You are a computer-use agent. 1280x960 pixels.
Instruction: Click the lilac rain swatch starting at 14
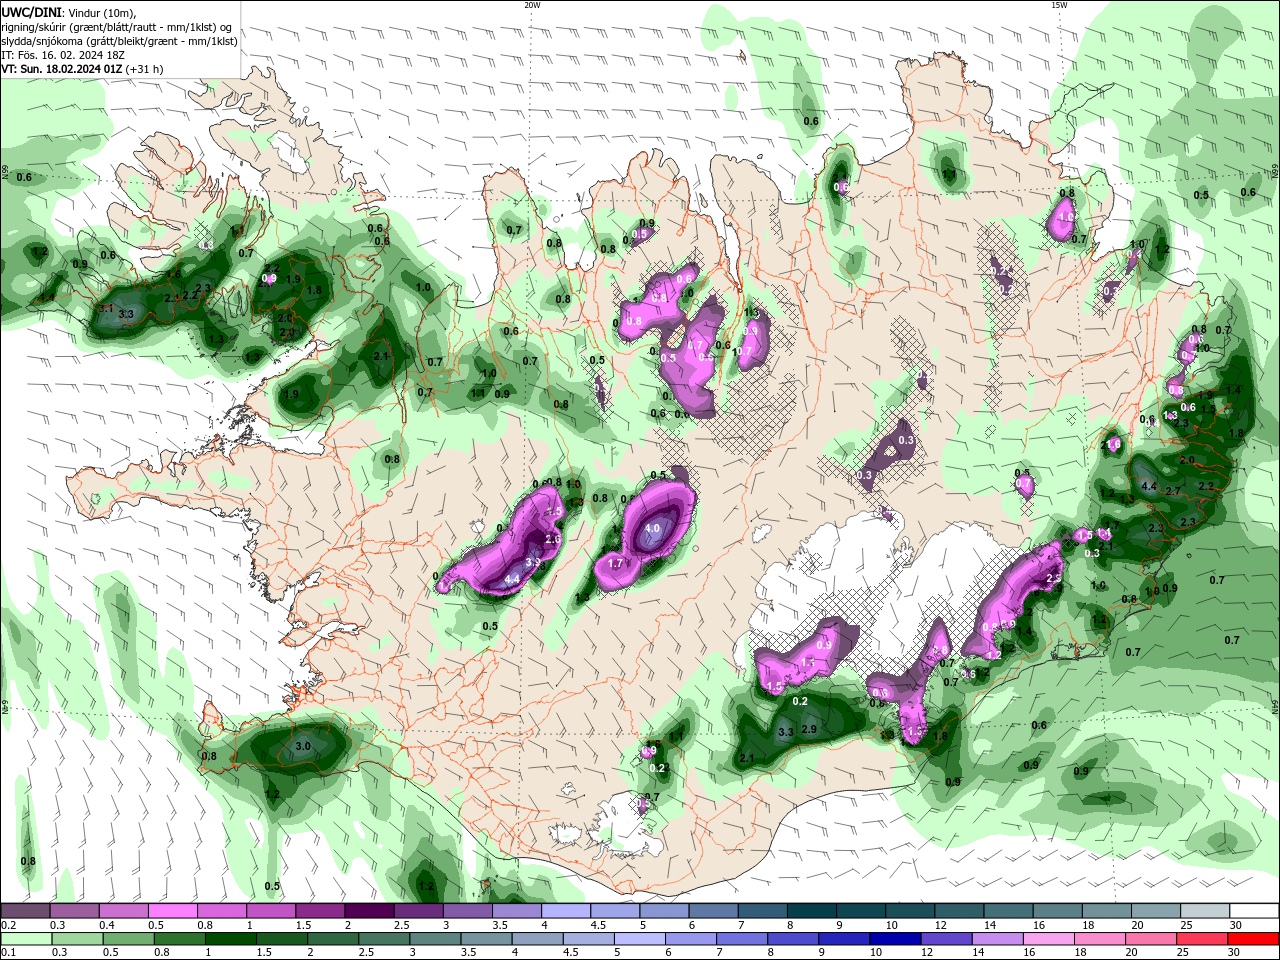tap(996, 939)
